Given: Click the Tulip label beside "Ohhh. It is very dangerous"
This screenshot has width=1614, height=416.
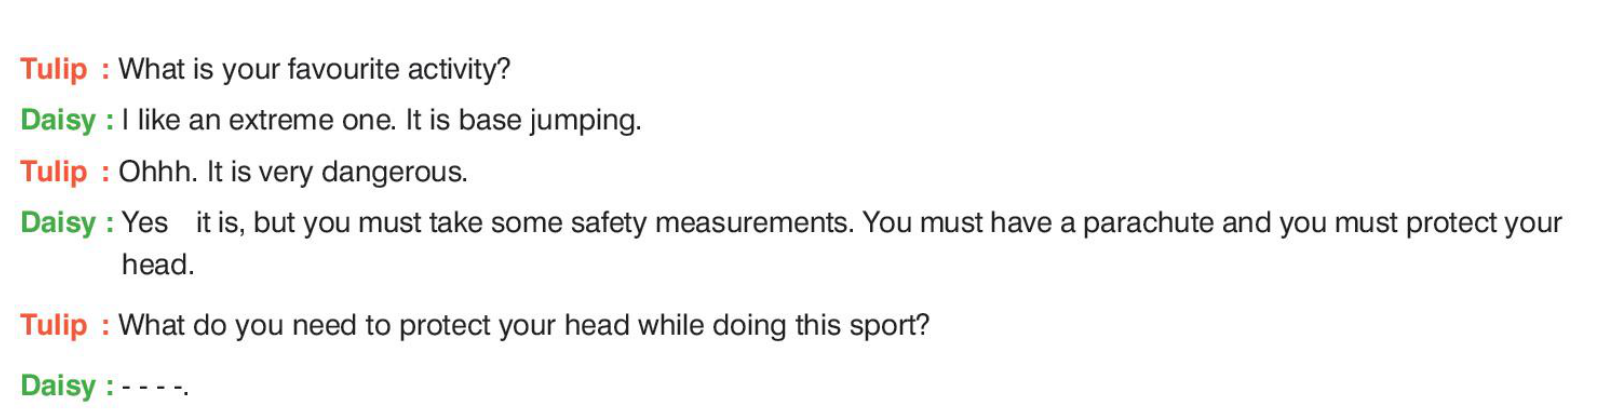Looking at the screenshot, I should point(54,172).
